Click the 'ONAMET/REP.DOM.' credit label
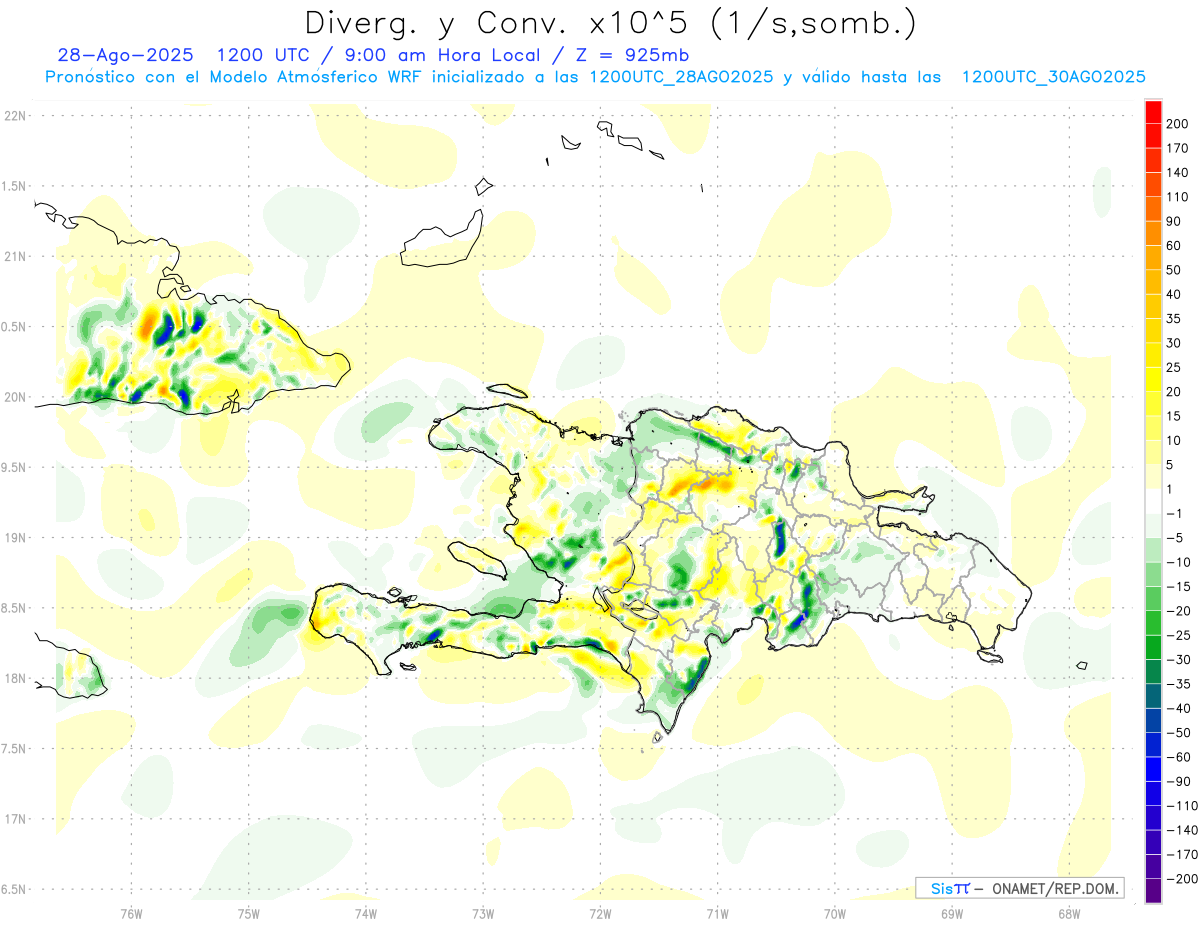Image resolution: width=1200 pixels, height=927 pixels. 1056,889
